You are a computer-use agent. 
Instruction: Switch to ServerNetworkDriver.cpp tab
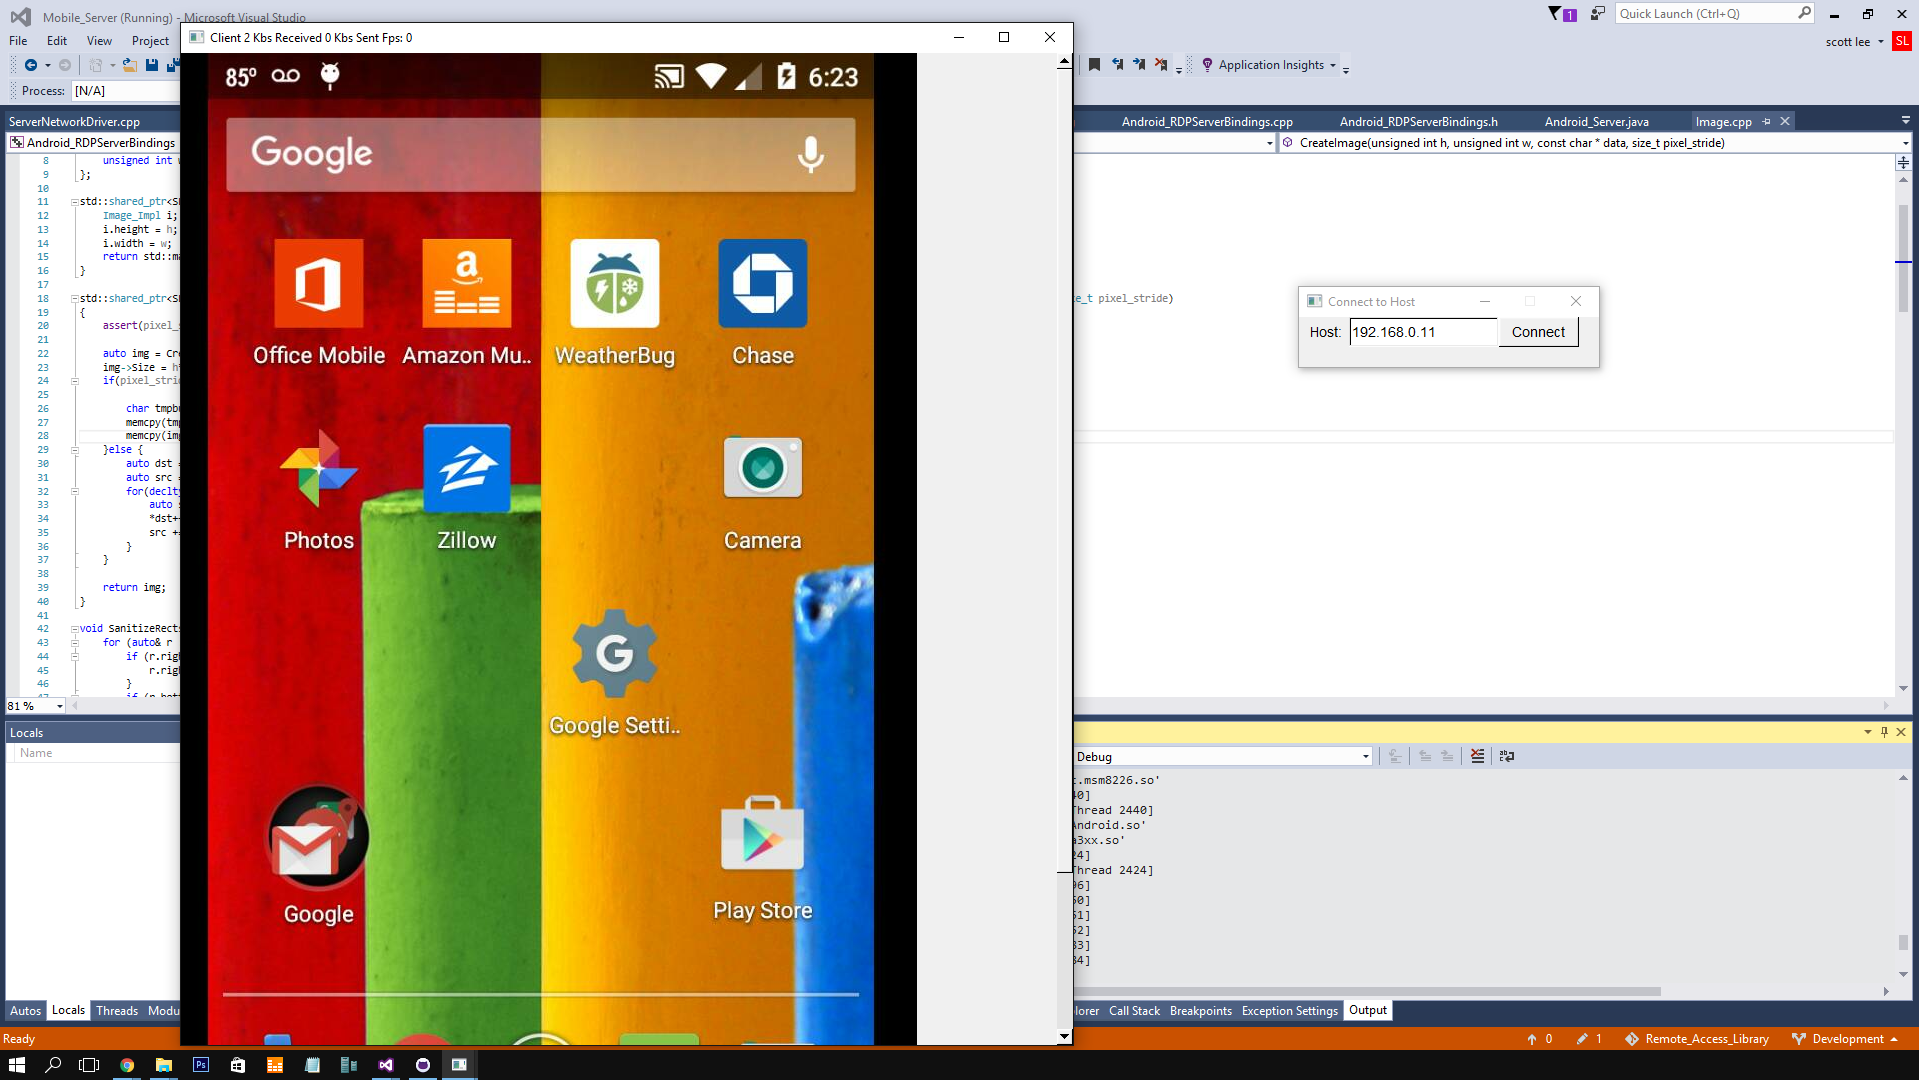(x=75, y=122)
